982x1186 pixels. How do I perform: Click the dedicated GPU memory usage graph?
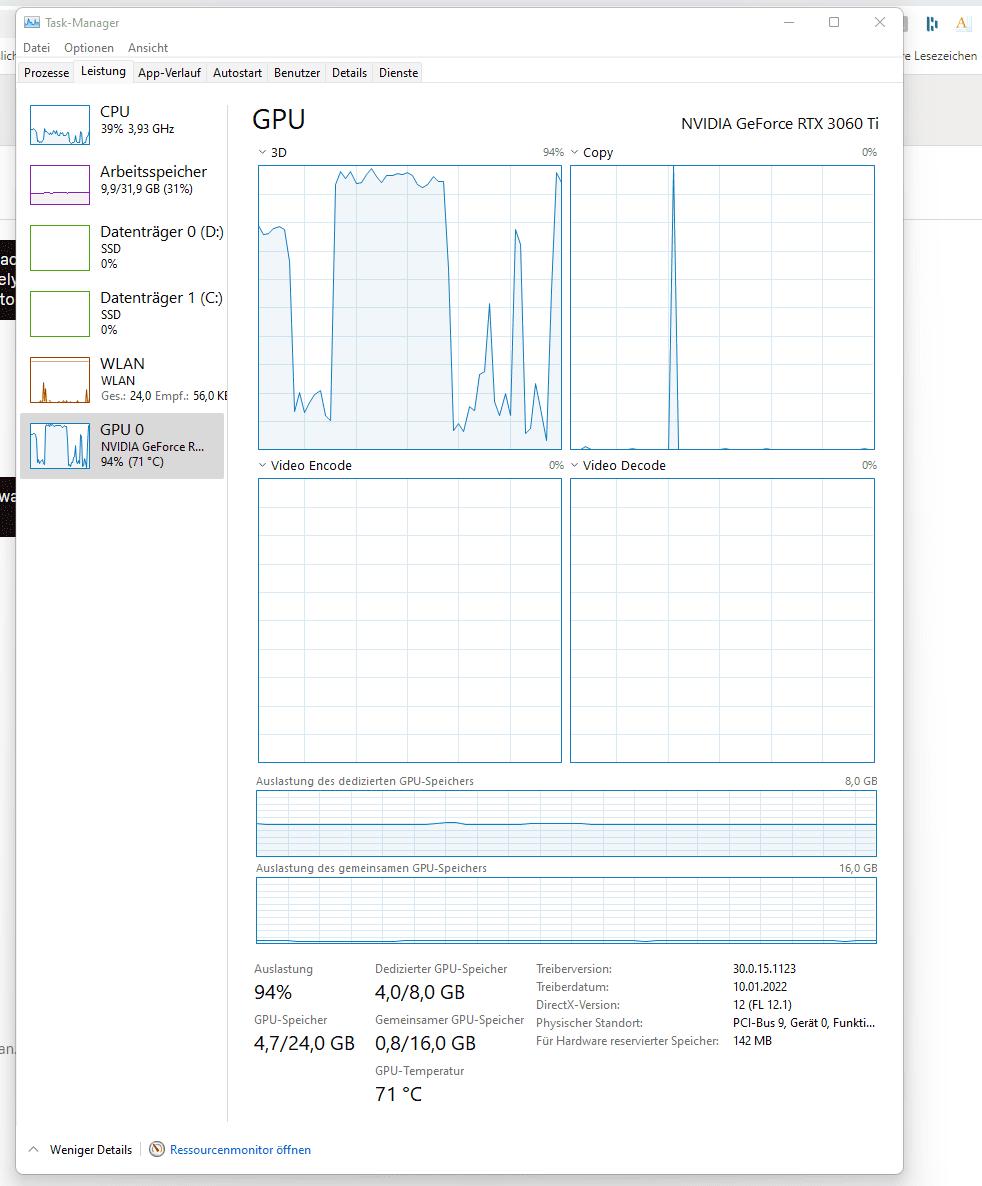tap(567, 824)
